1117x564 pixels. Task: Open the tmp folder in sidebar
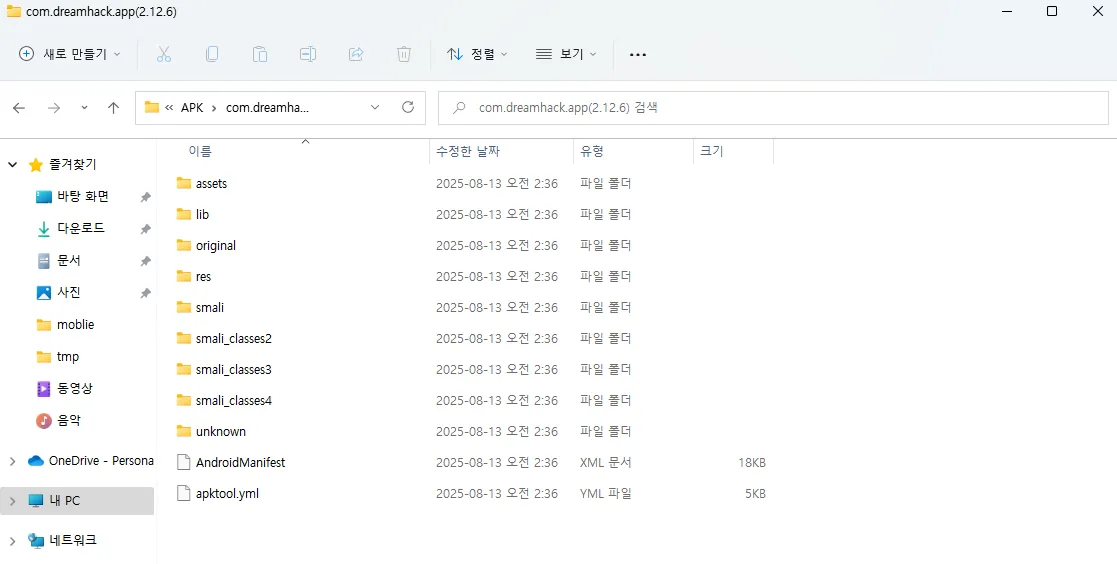68,357
